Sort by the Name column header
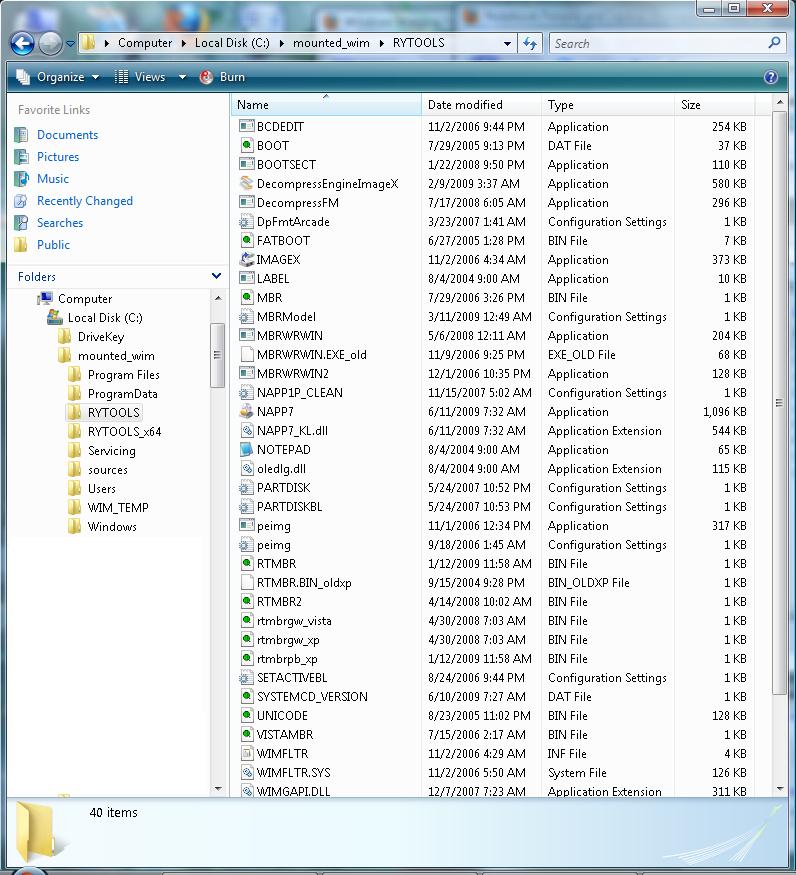Viewport: 796px width, 875px height. [326, 104]
